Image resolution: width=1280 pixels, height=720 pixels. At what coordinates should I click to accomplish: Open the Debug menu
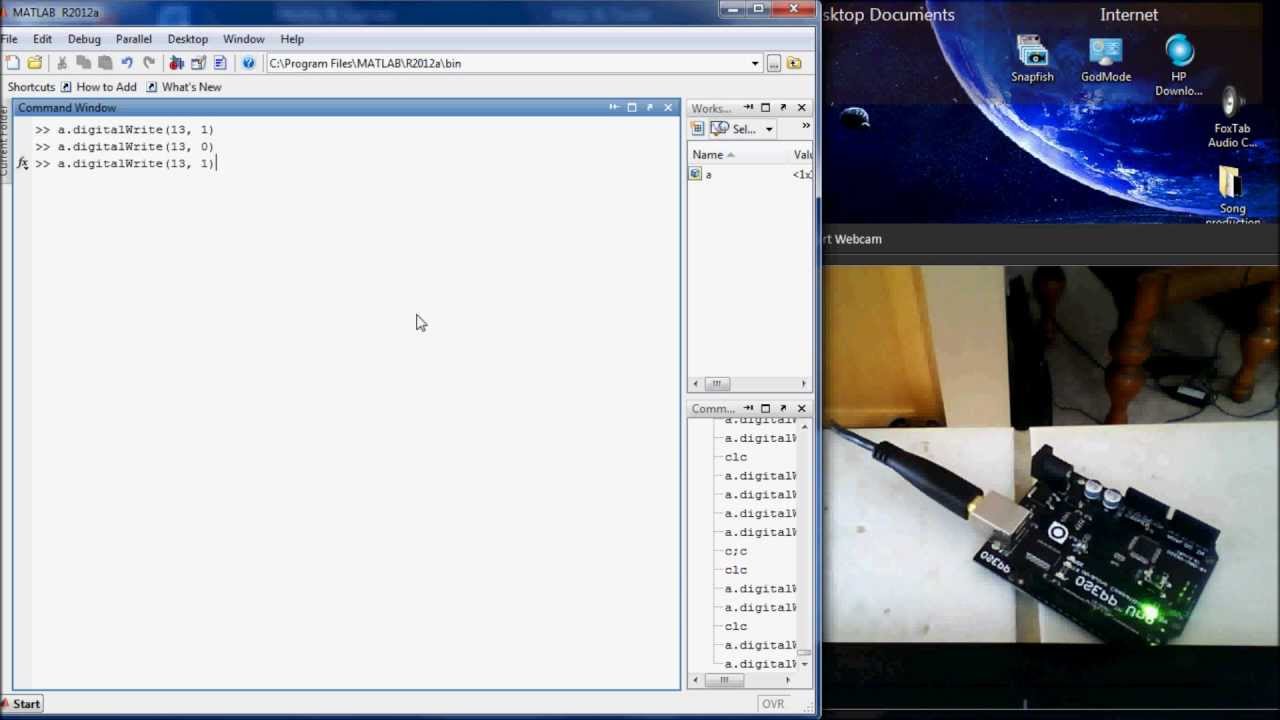point(84,39)
